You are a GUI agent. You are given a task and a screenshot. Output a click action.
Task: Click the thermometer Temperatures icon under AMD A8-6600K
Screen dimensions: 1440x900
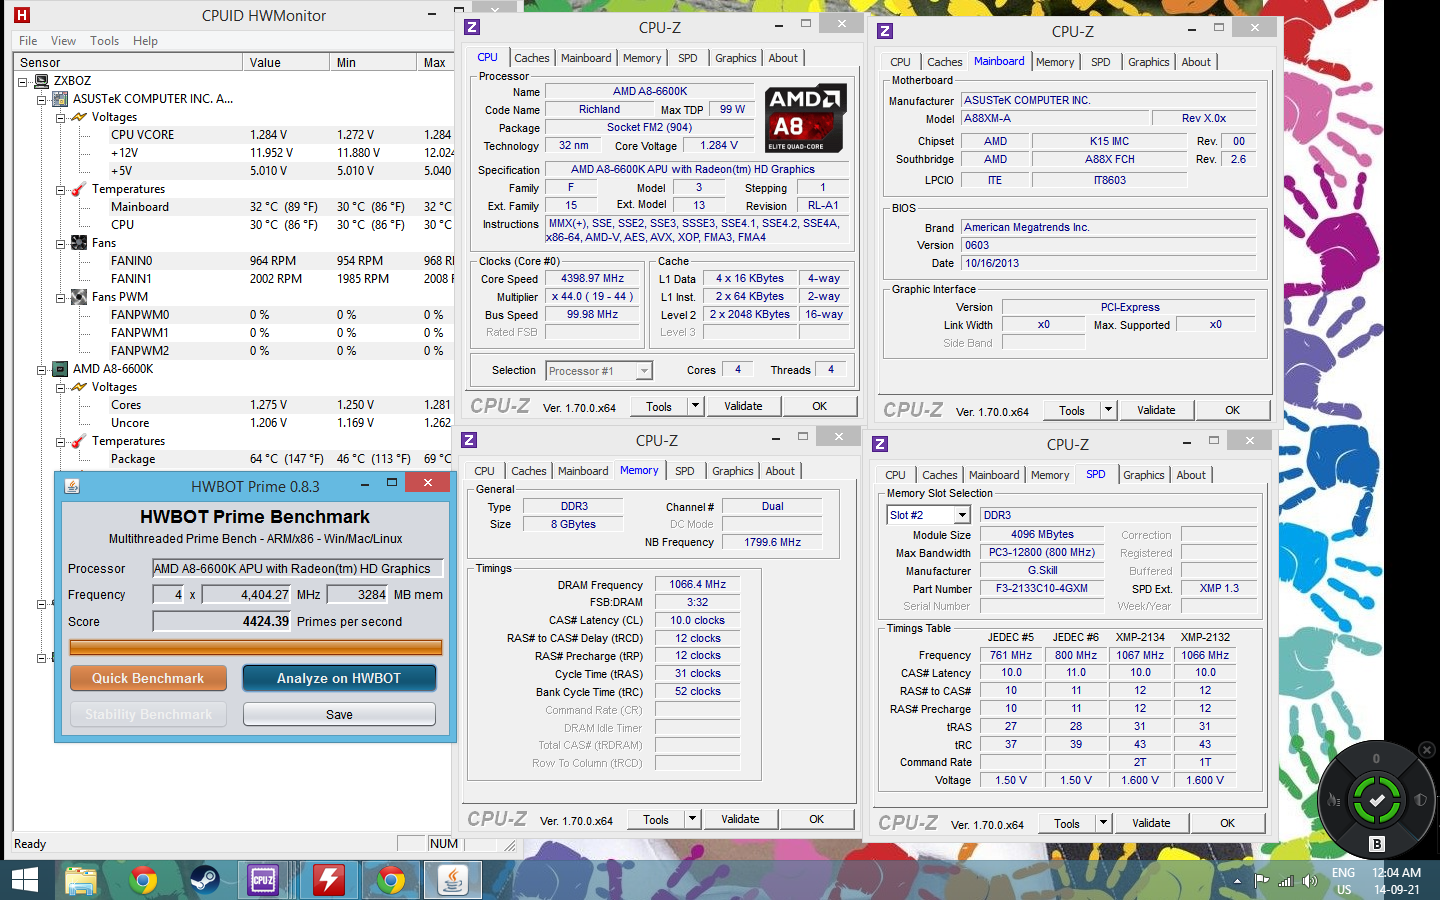(x=79, y=441)
